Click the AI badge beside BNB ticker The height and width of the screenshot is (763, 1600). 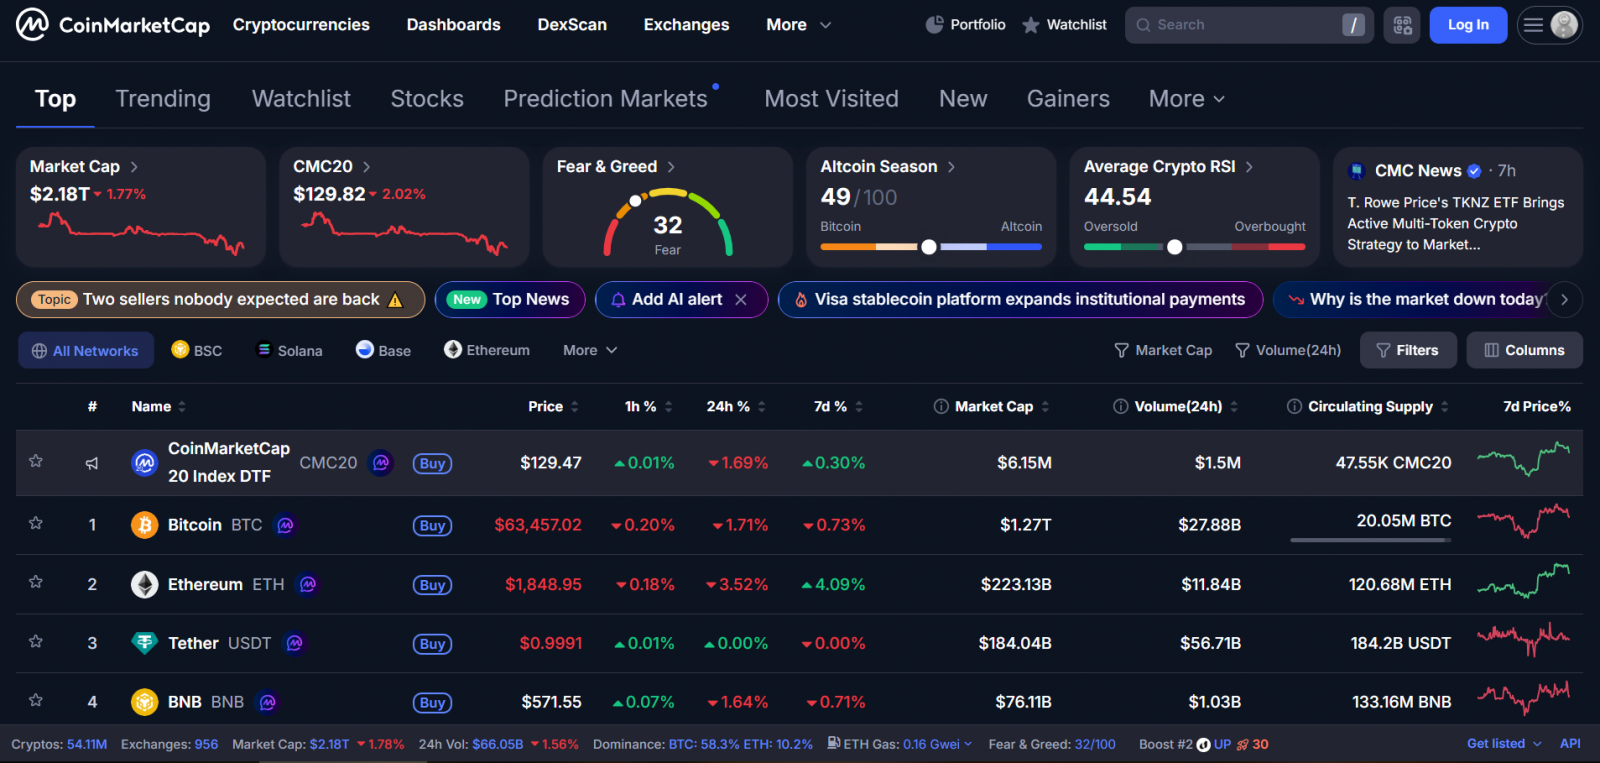267,702
